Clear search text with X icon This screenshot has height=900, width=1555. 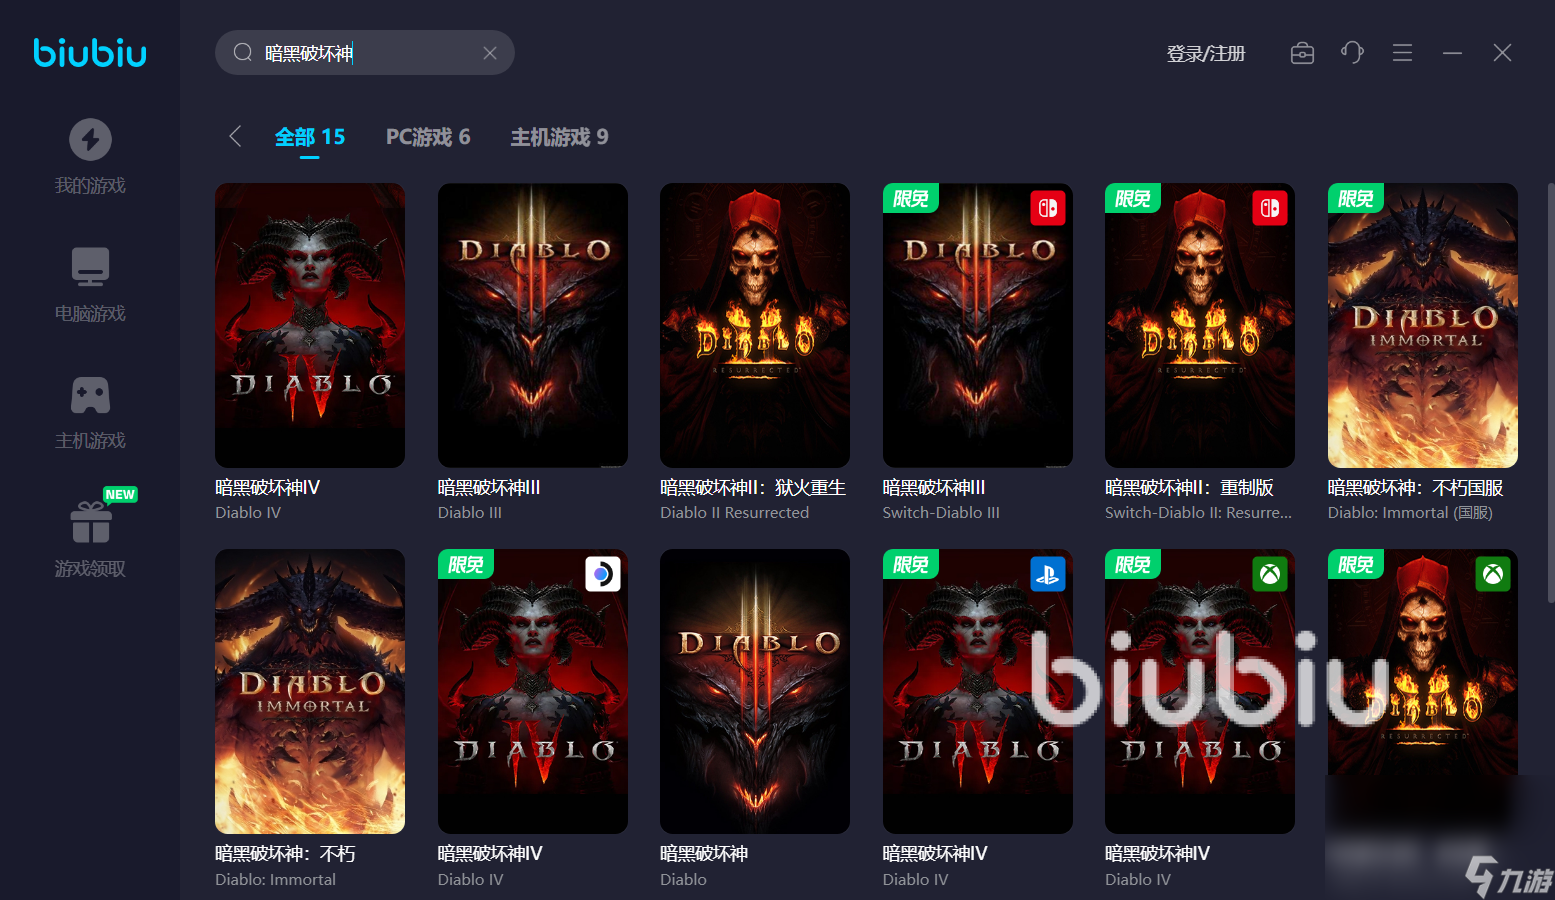pyautogui.click(x=490, y=53)
